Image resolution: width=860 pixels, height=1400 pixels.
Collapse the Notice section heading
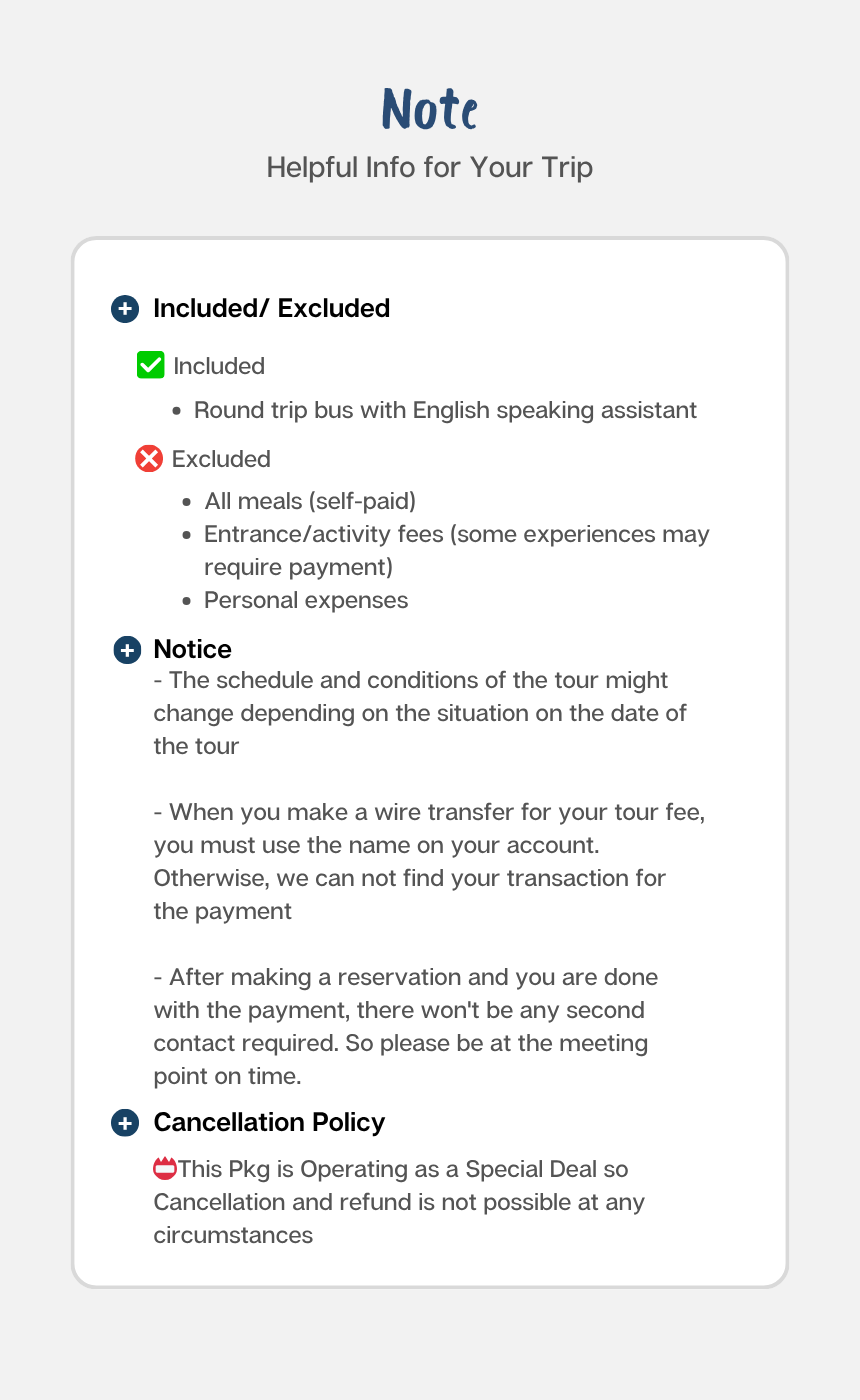(x=192, y=649)
